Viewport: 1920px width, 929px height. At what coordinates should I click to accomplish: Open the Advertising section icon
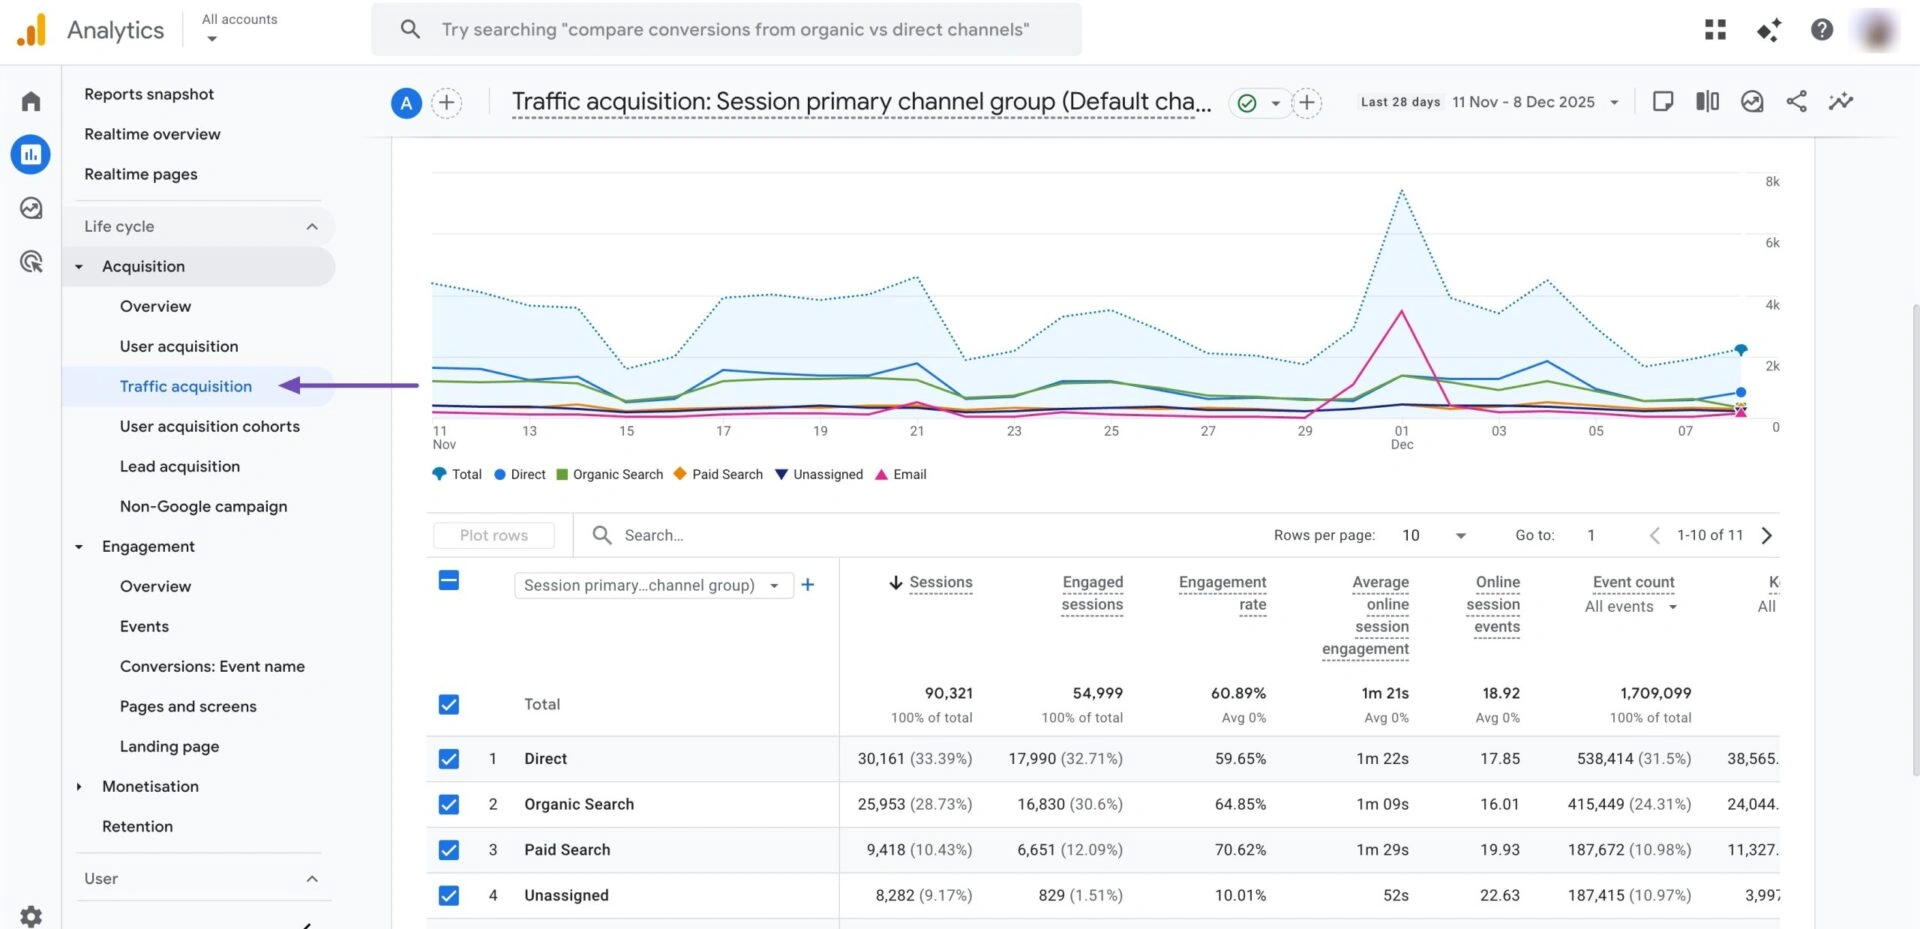coord(31,262)
